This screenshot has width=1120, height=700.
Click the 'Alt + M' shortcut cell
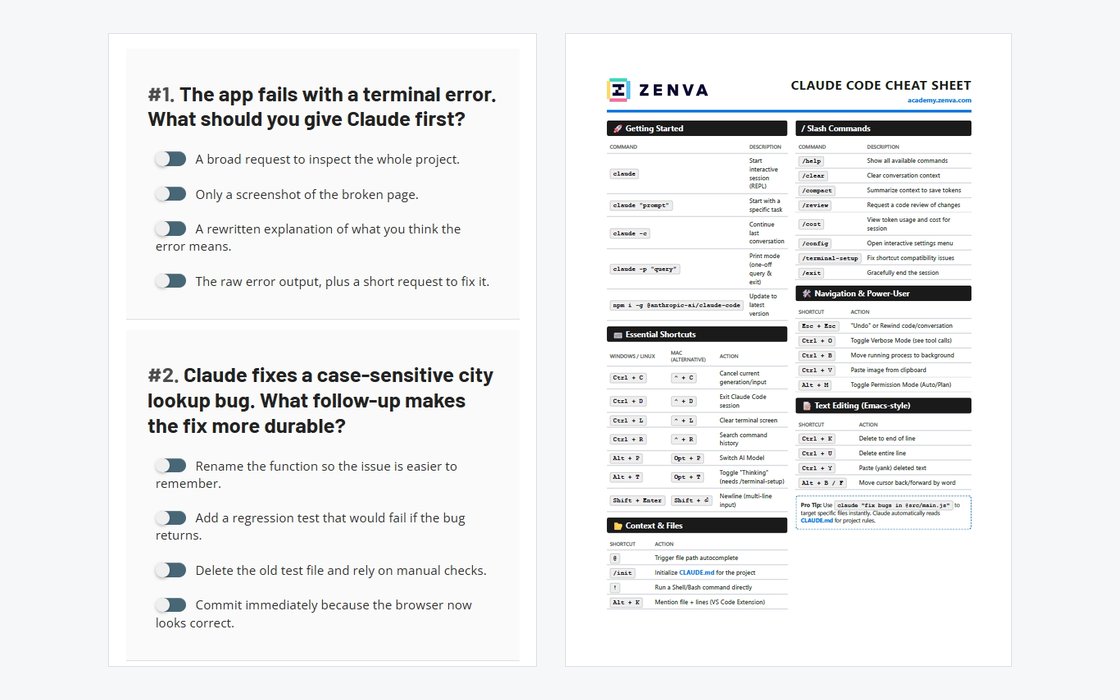point(815,385)
